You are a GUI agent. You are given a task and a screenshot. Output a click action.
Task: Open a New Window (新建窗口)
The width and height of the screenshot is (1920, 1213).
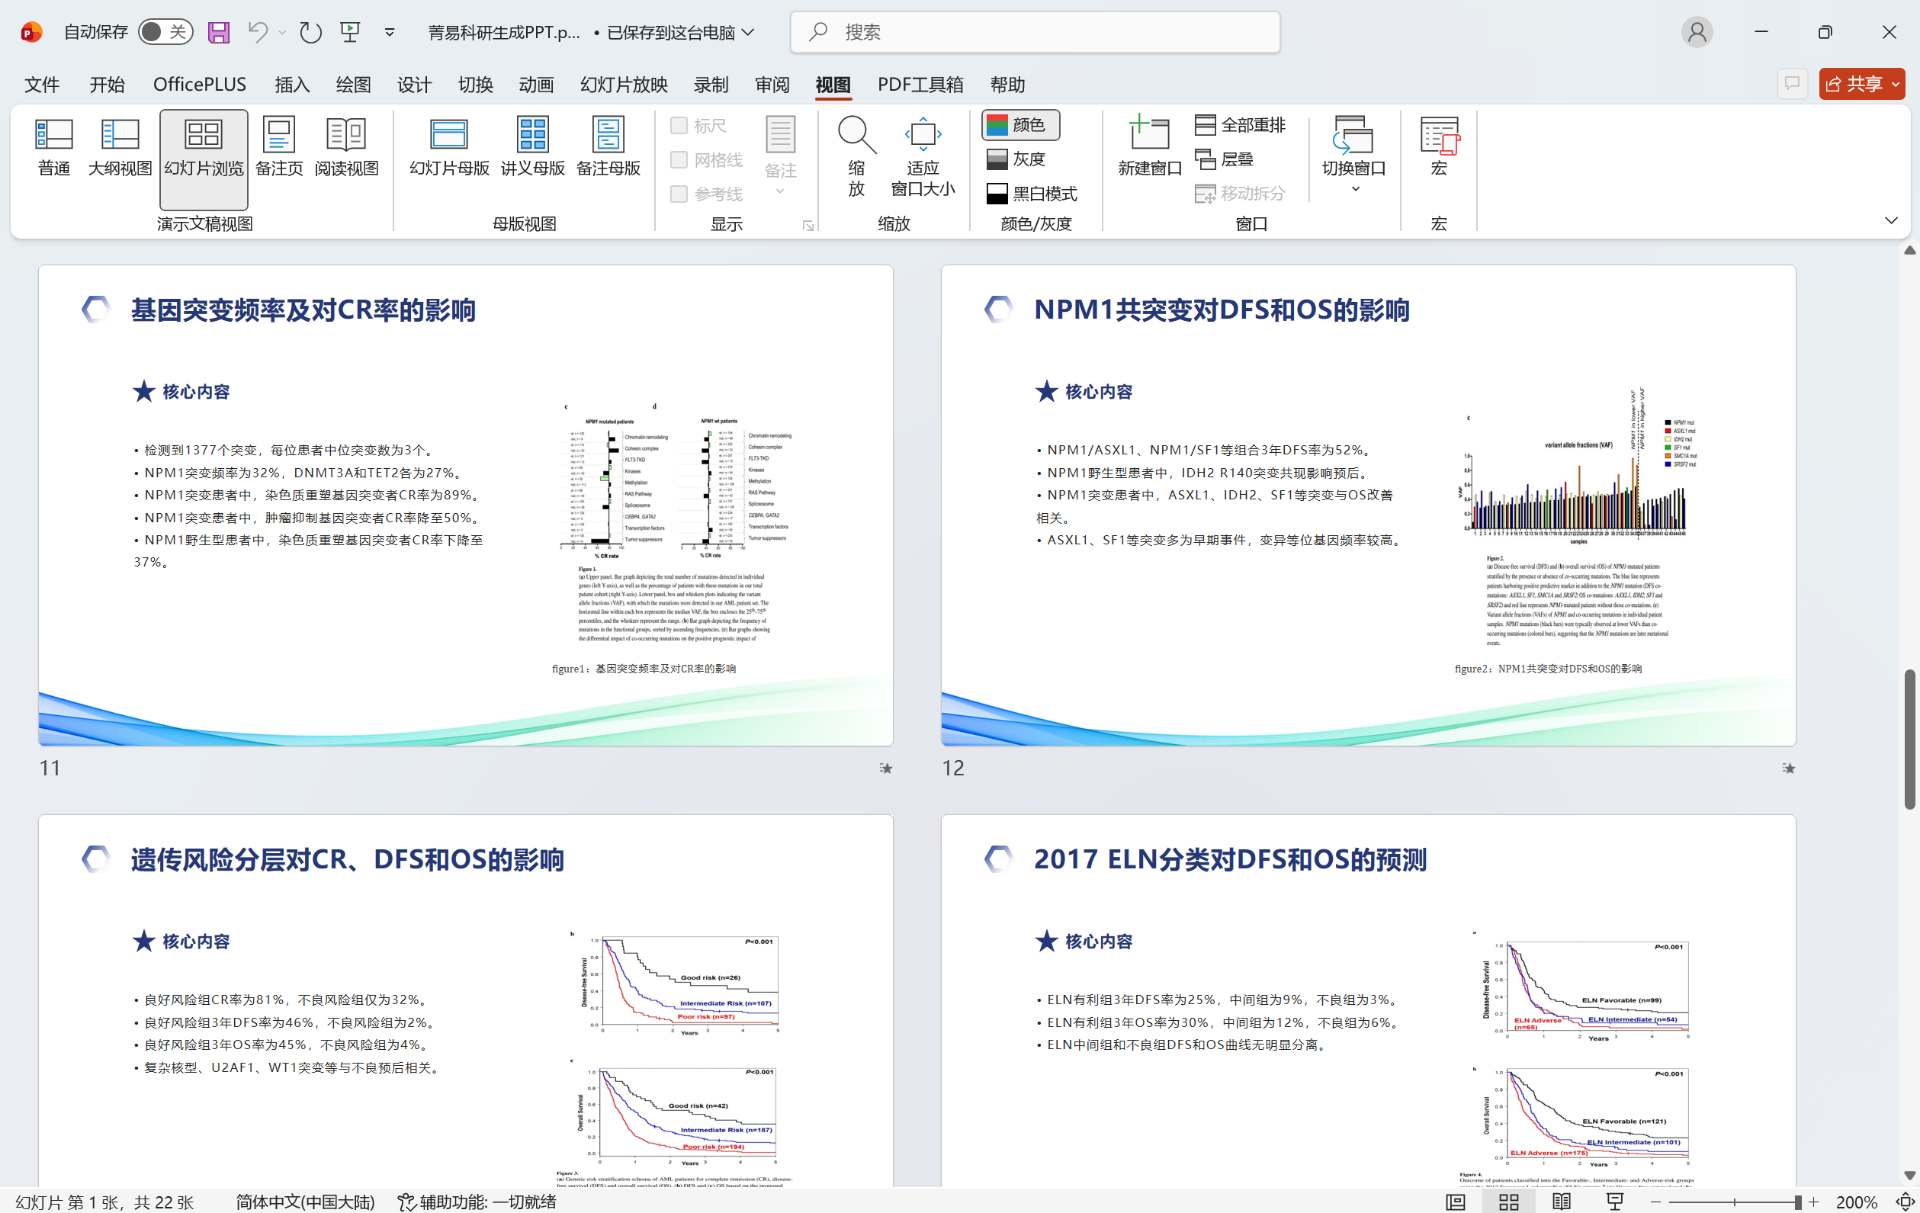1149,147
